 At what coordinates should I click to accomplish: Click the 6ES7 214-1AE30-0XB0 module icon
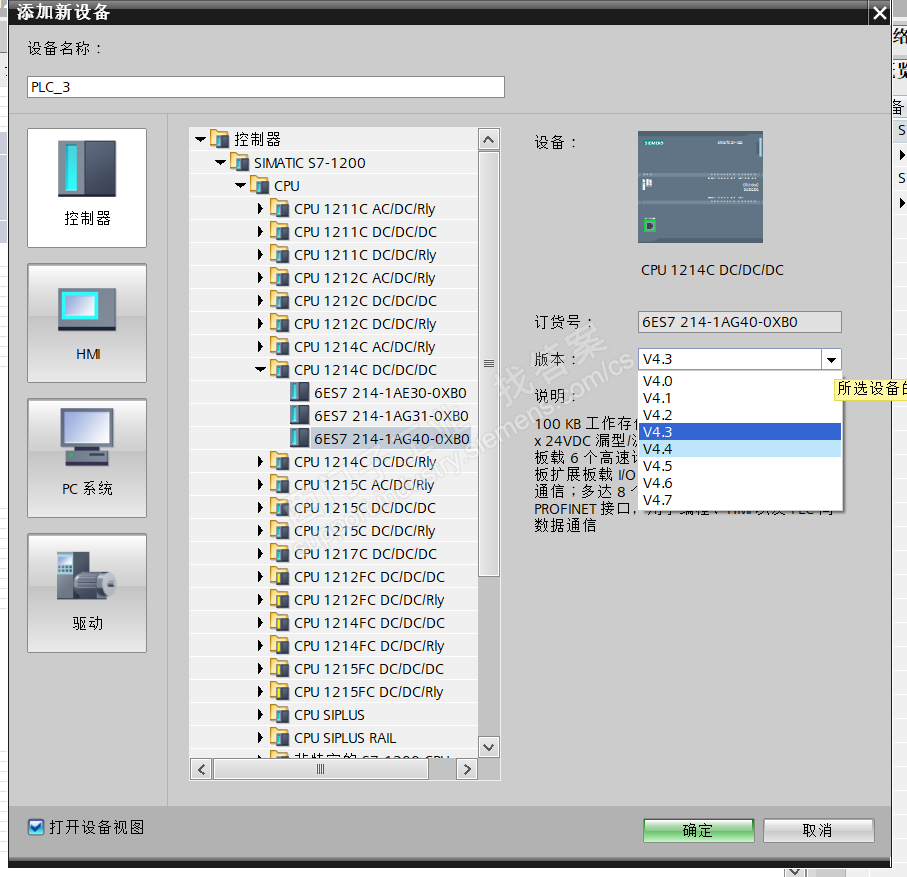[x=300, y=392]
